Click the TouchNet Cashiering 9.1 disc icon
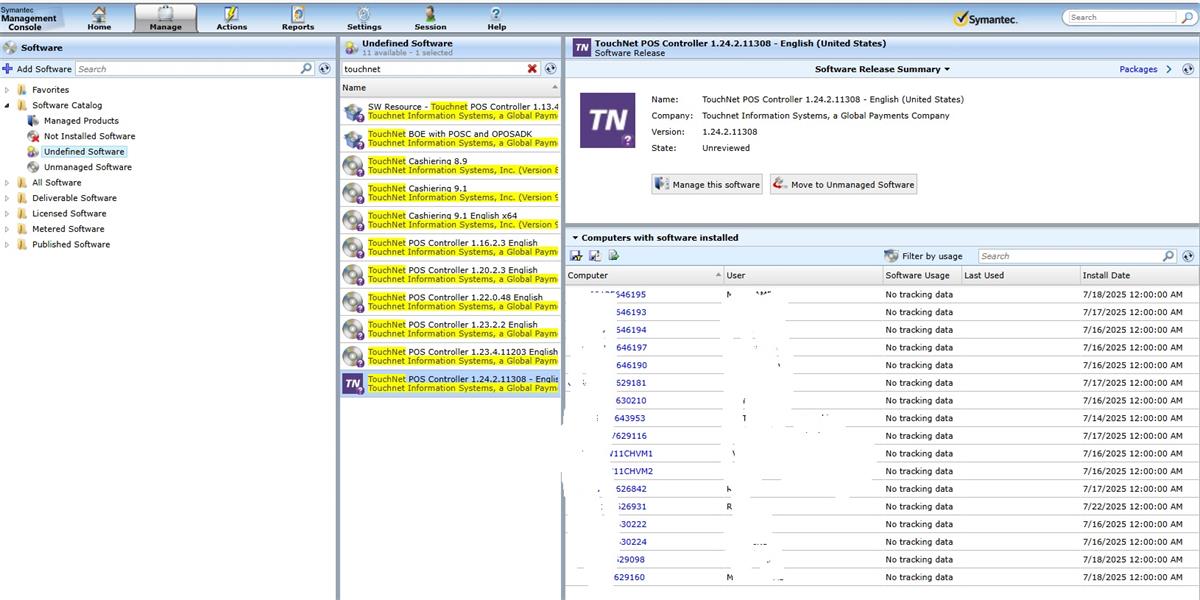The width and height of the screenshot is (1200, 600). pyautogui.click(x=353, y=193)
